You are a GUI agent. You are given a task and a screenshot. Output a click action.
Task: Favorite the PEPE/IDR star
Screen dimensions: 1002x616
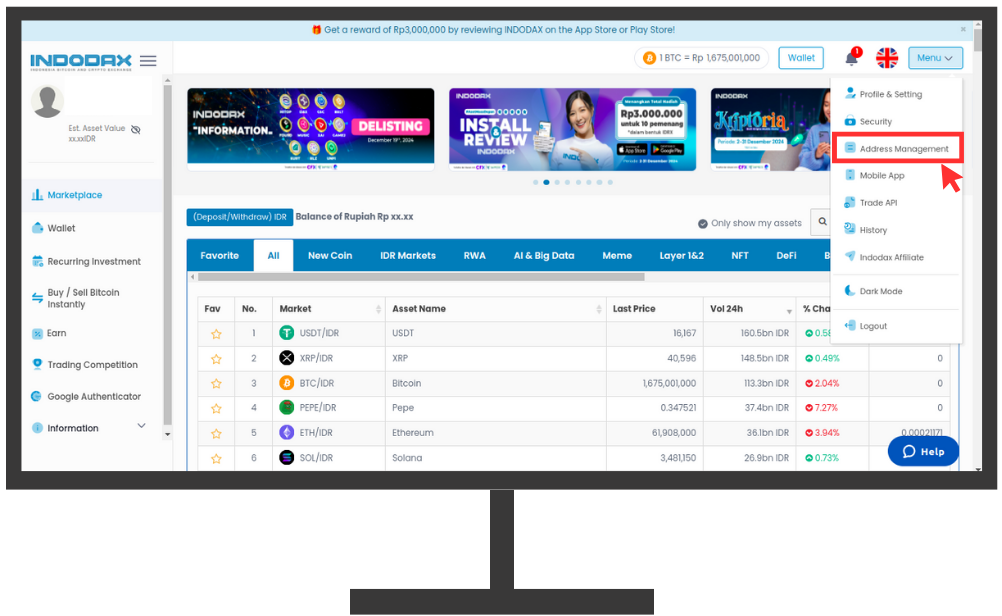click(x=216, y=408)
